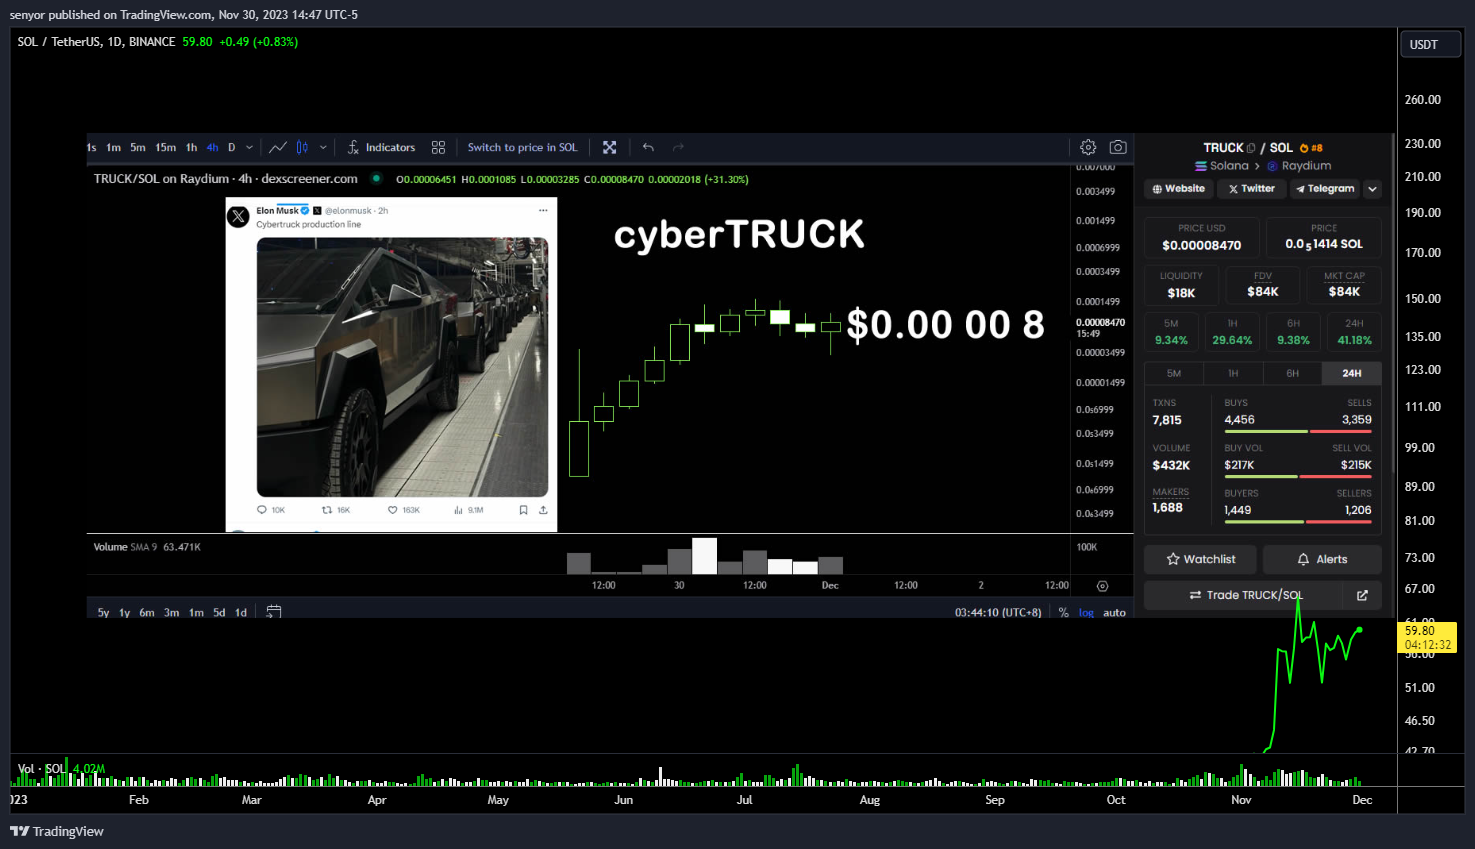Open time axis settings icon near 12:00
Viewport: 1475px width, 849px height.
coord(1102,586)
